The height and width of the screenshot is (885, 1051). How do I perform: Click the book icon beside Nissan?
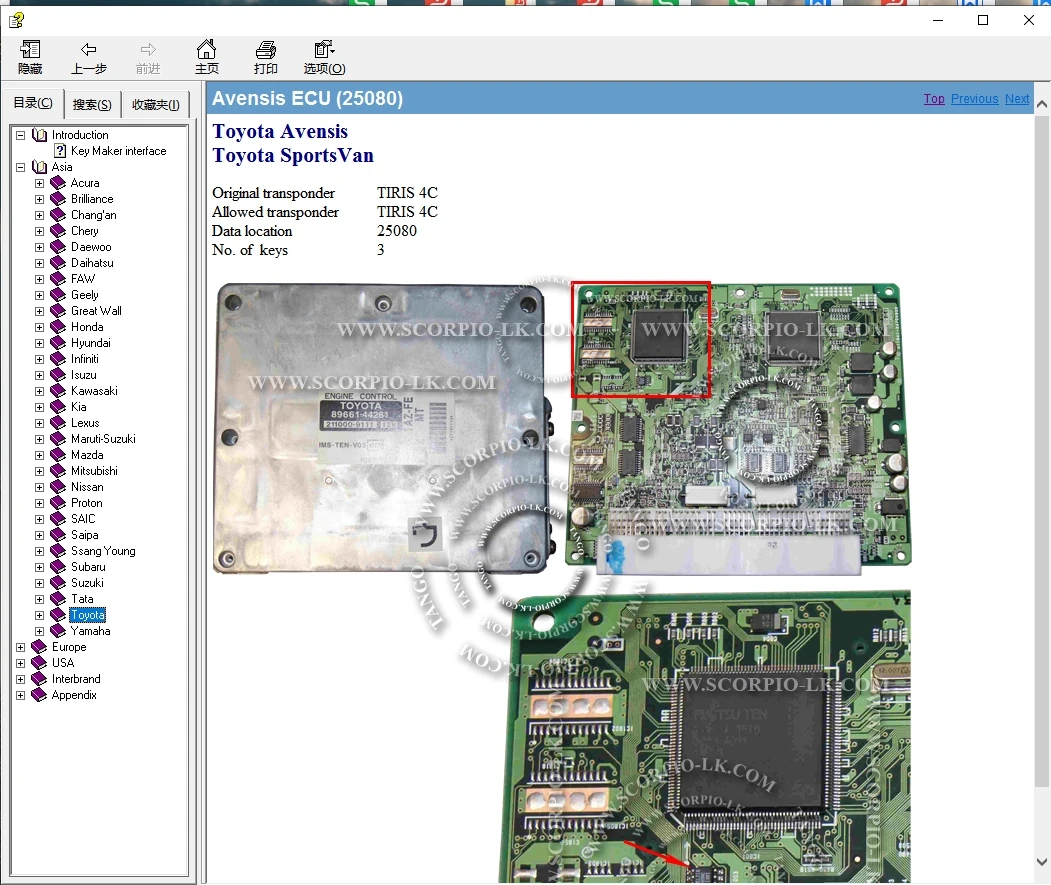58,487
